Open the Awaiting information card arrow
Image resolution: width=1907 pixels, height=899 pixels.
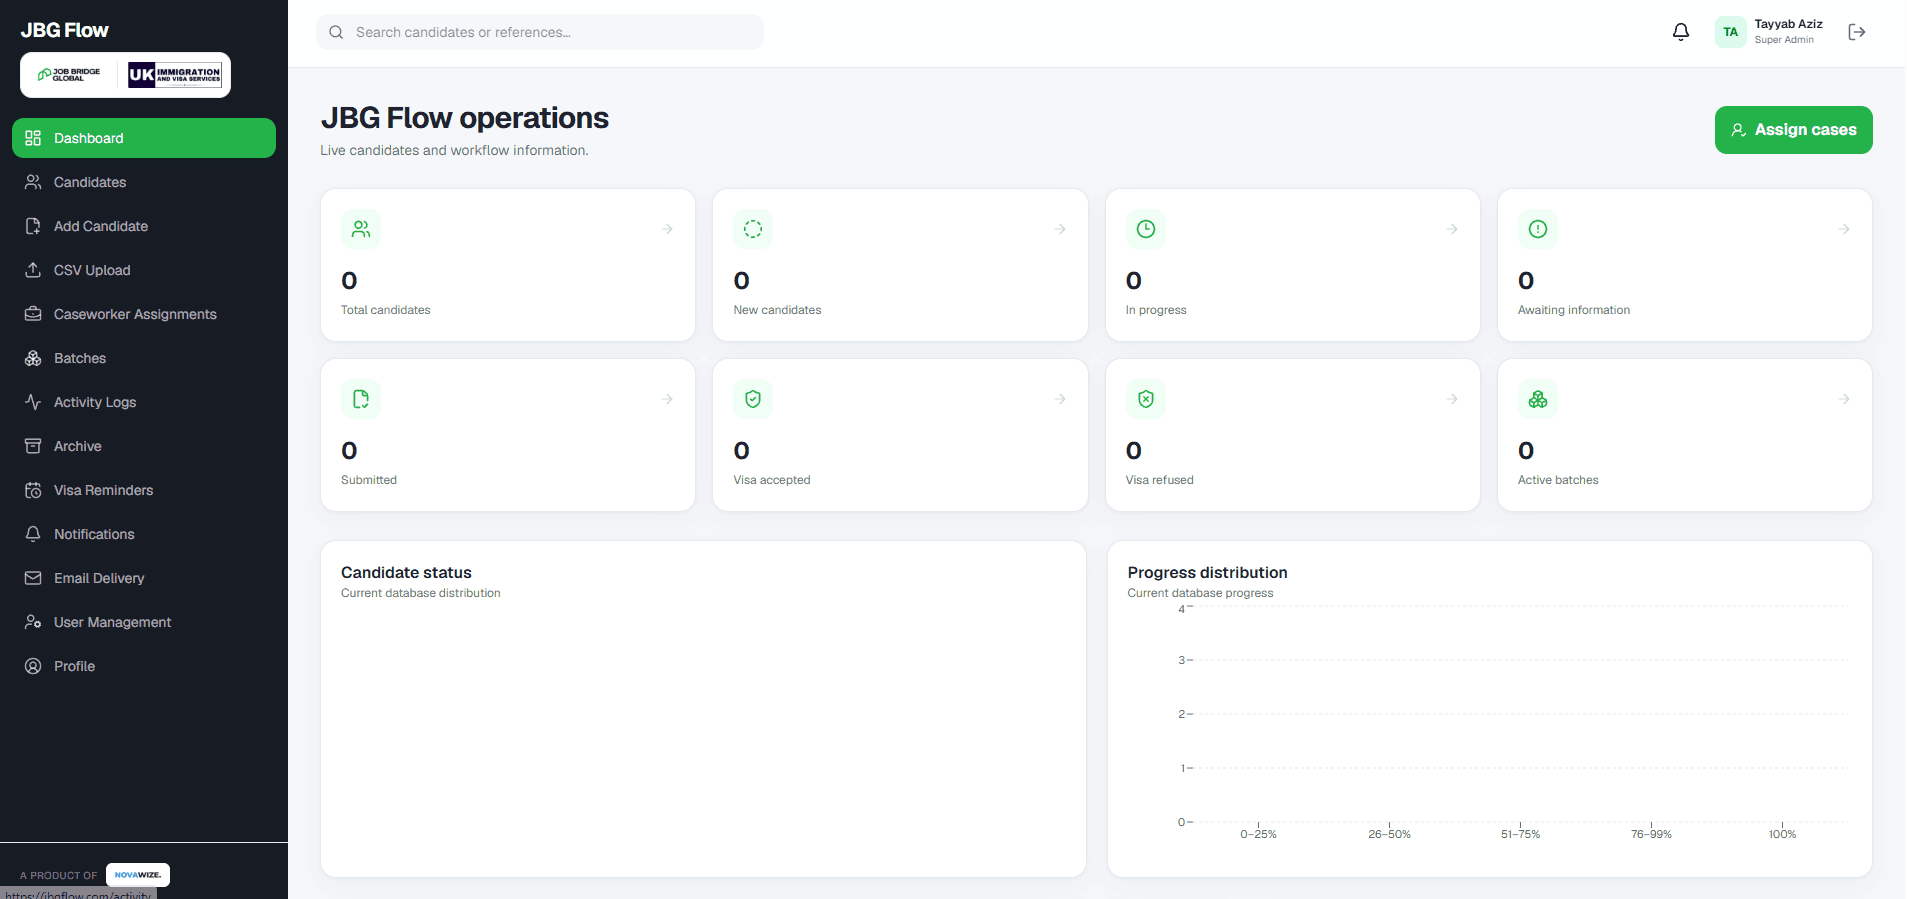tap(1844, 229)
